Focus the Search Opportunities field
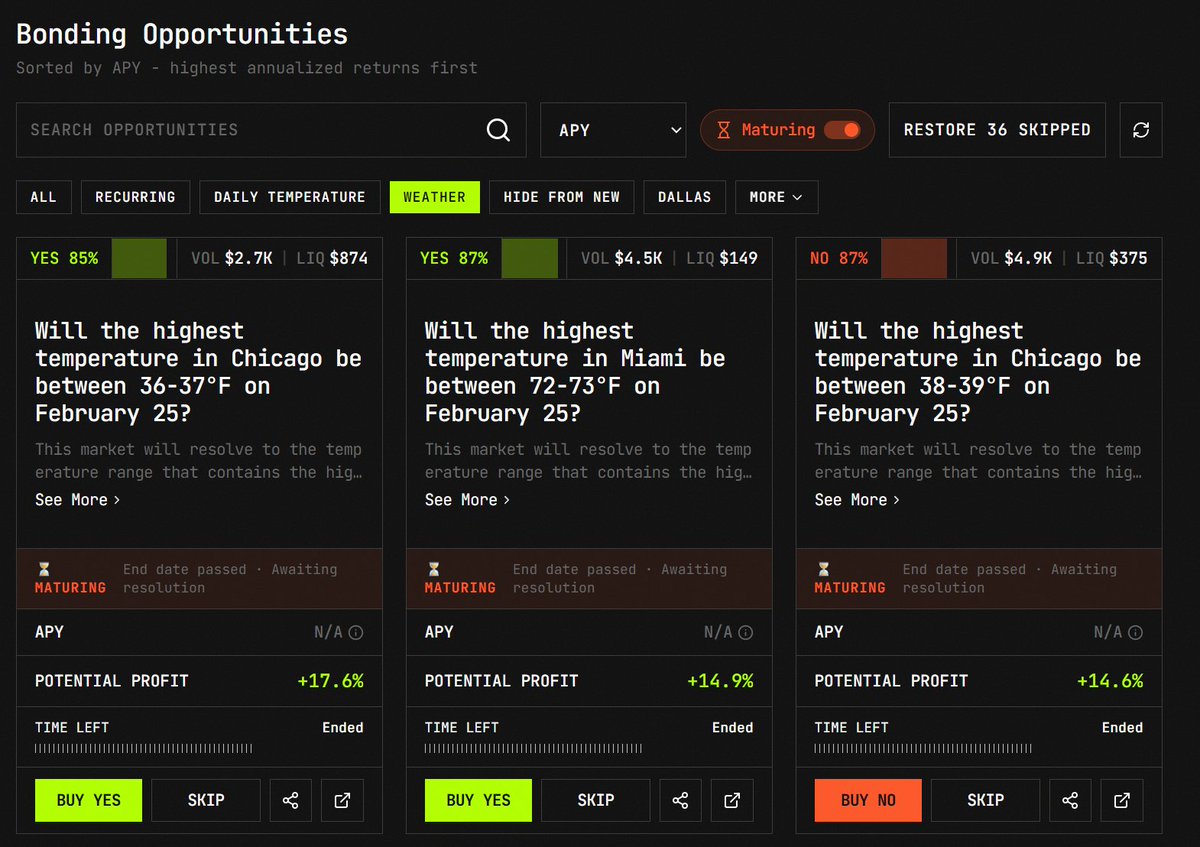The image size is (1200, 847). pos(271,130)
